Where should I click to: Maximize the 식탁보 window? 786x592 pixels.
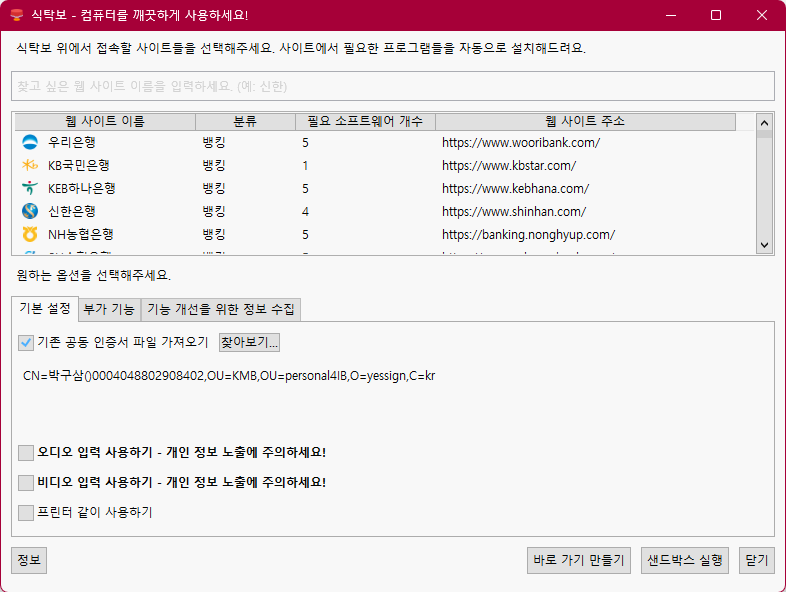716,15
